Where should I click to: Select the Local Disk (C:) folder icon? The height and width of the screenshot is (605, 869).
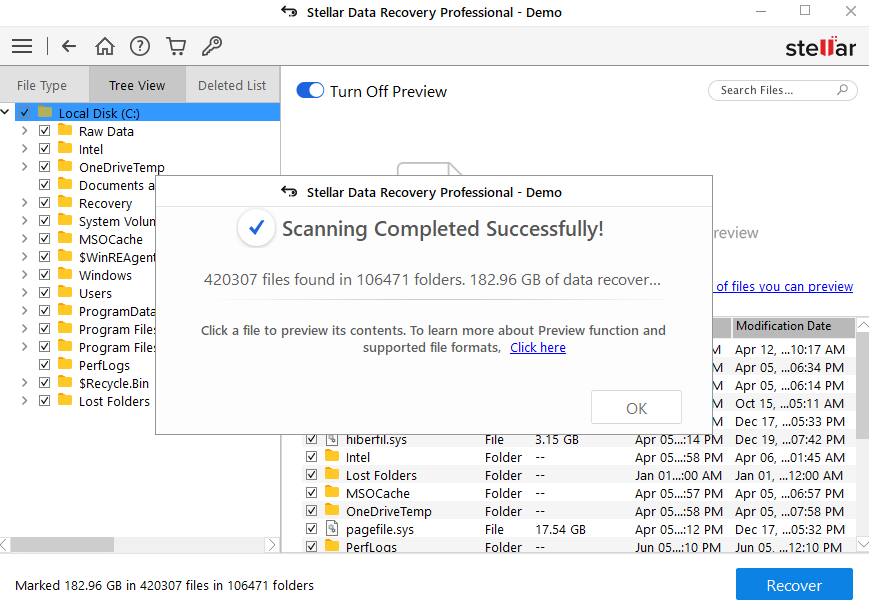45,112
